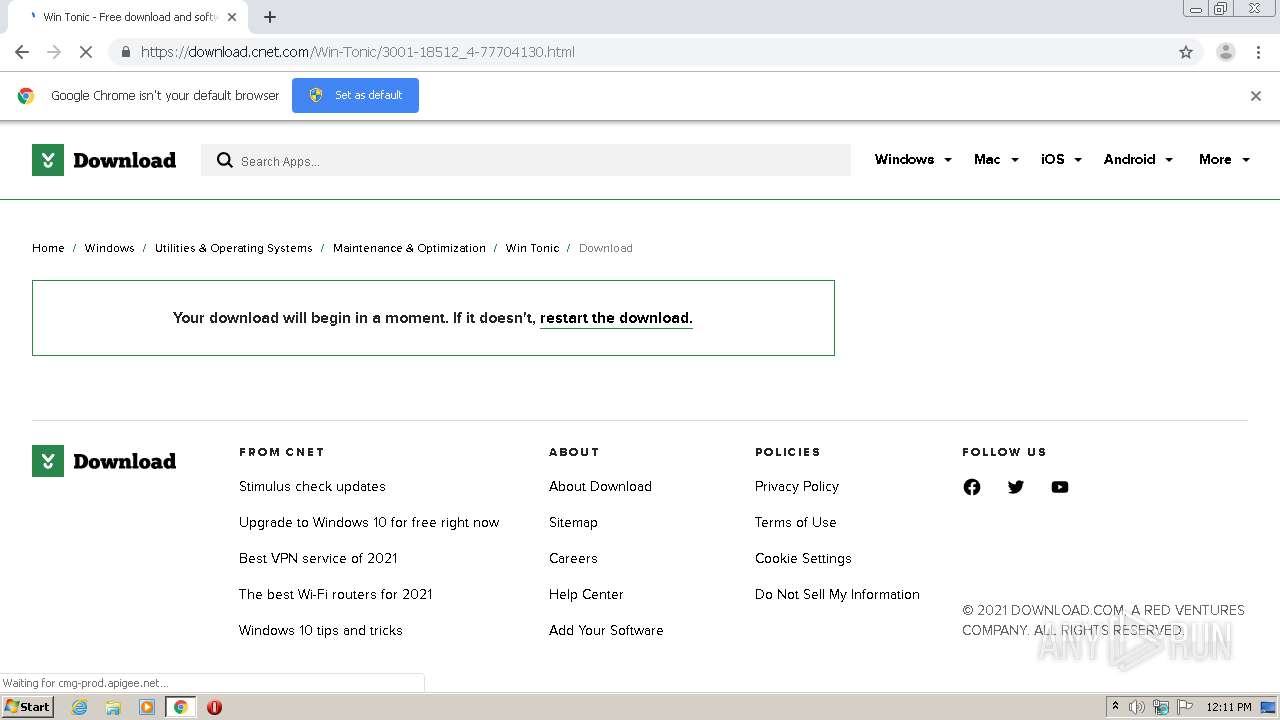Open Best VPN service of 2021 link
The image size is (1280, 720).
click(318, 558)
